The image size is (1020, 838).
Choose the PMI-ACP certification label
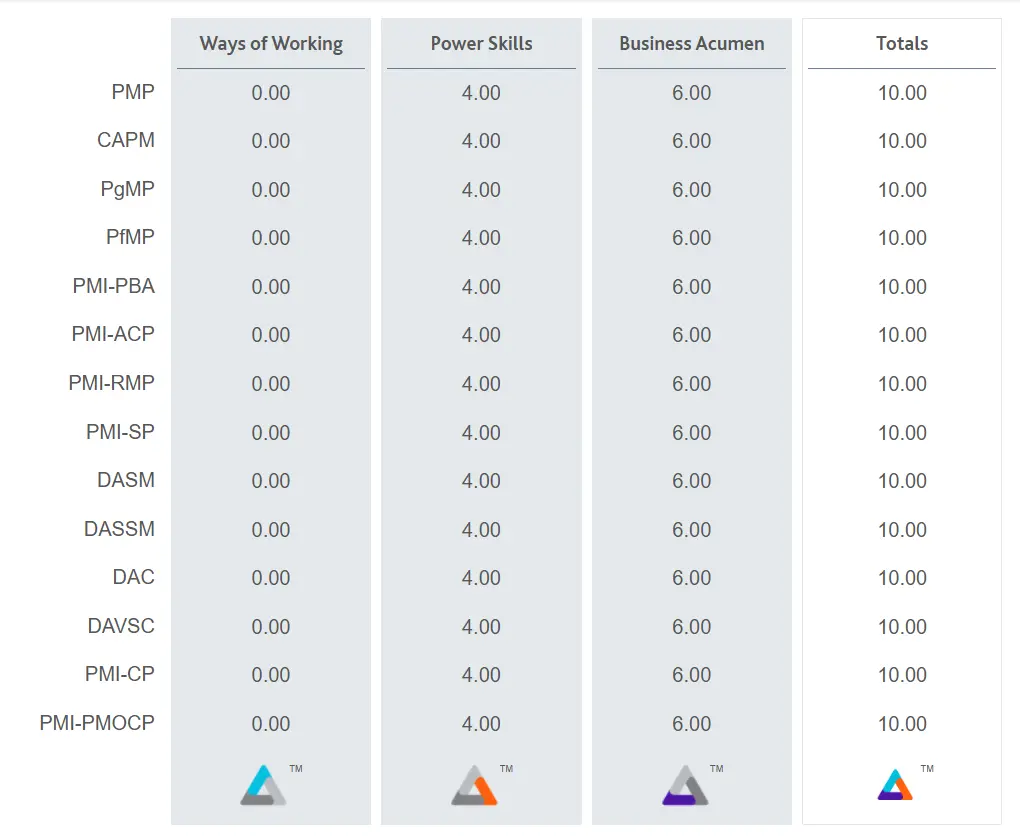[113, 335]
